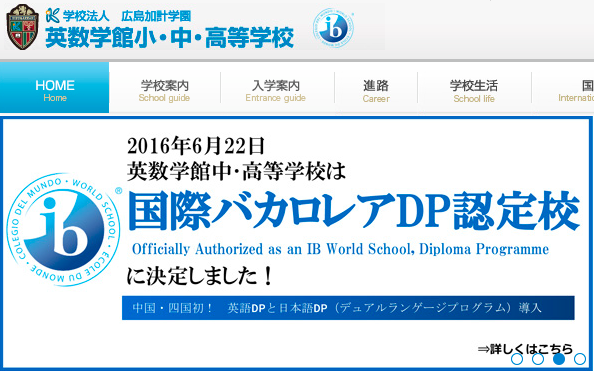Click 学校法人 広島加計学園 header text

127,16
